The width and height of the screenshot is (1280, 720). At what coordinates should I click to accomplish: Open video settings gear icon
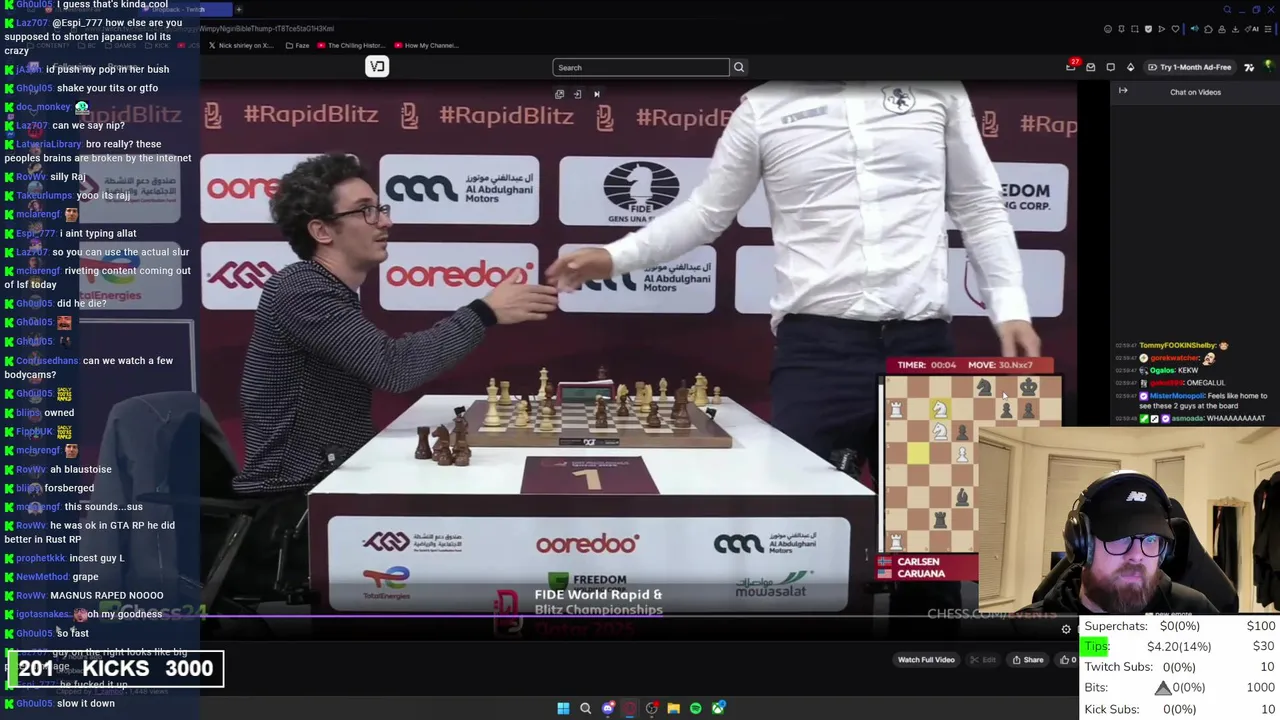pyautogui.click(x=1066, y=629)
